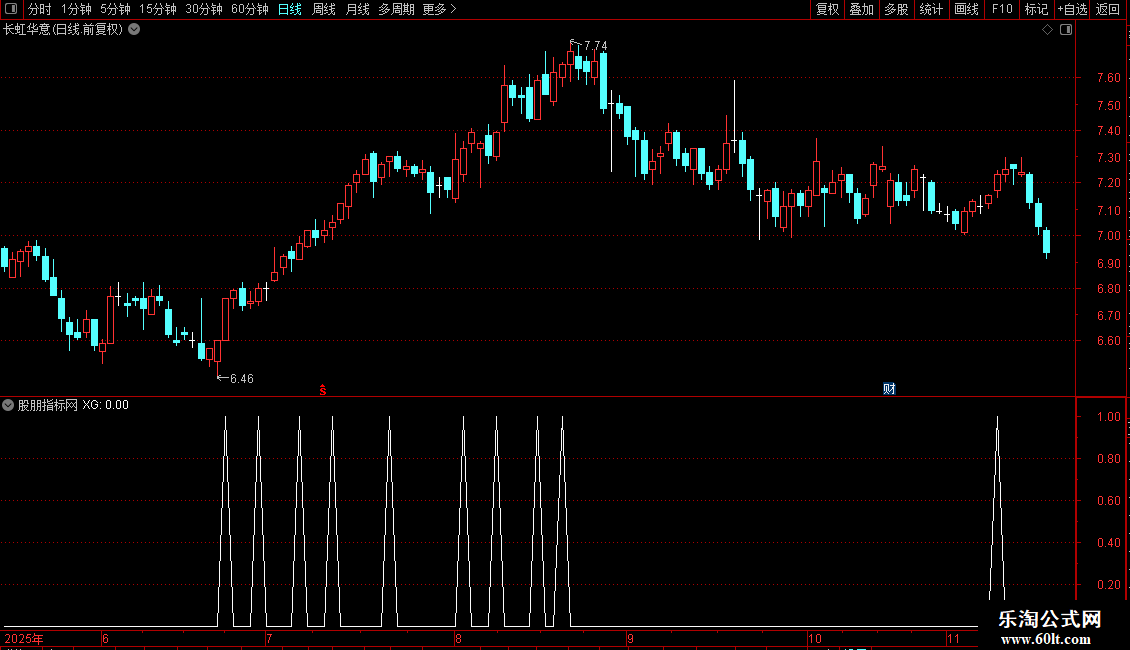Switch to 月线 monthly chart

(x=357, y=9)
